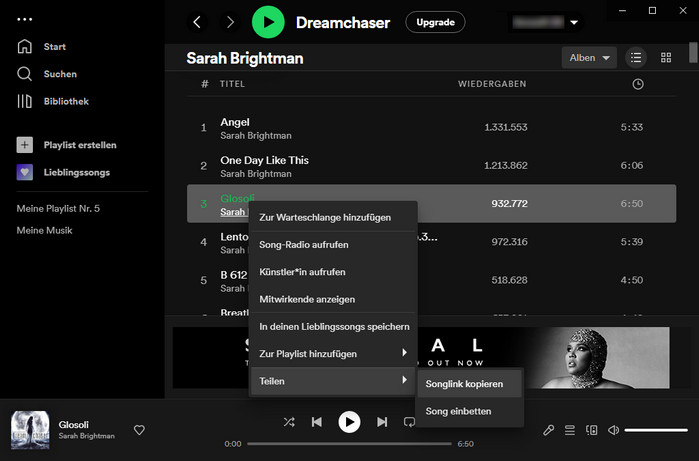Click play count 1.331.553 for Angel
Image resolution: width=699 pixels, height=461 pixels.
(506, 127)
